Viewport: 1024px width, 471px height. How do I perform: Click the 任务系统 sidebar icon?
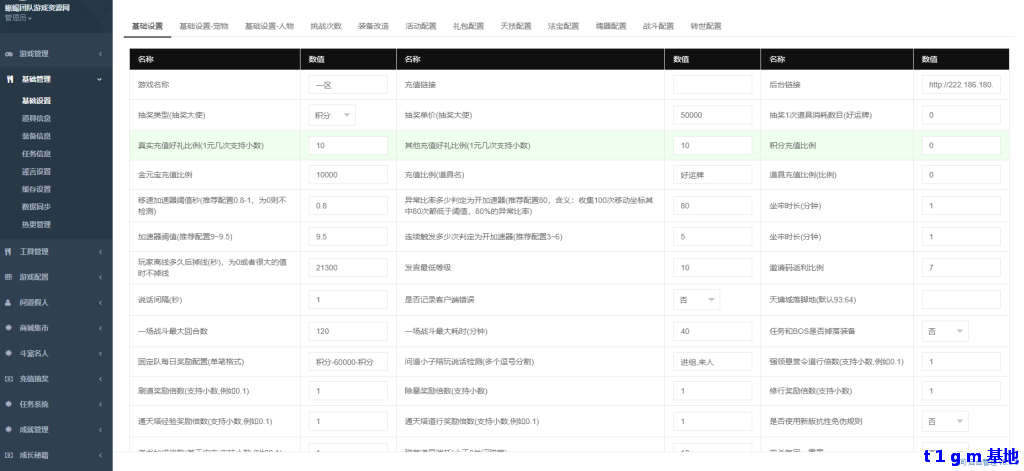tap(9, 404)
